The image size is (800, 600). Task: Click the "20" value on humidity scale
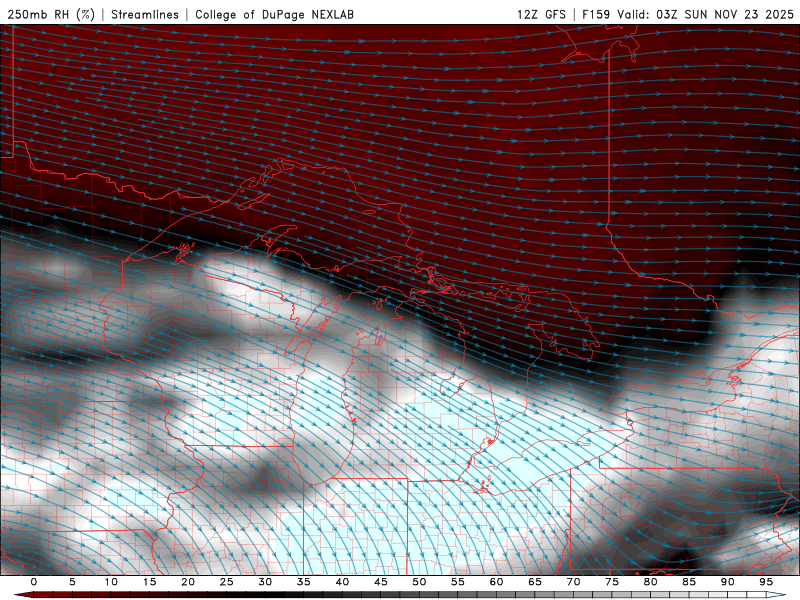(188, 582)
